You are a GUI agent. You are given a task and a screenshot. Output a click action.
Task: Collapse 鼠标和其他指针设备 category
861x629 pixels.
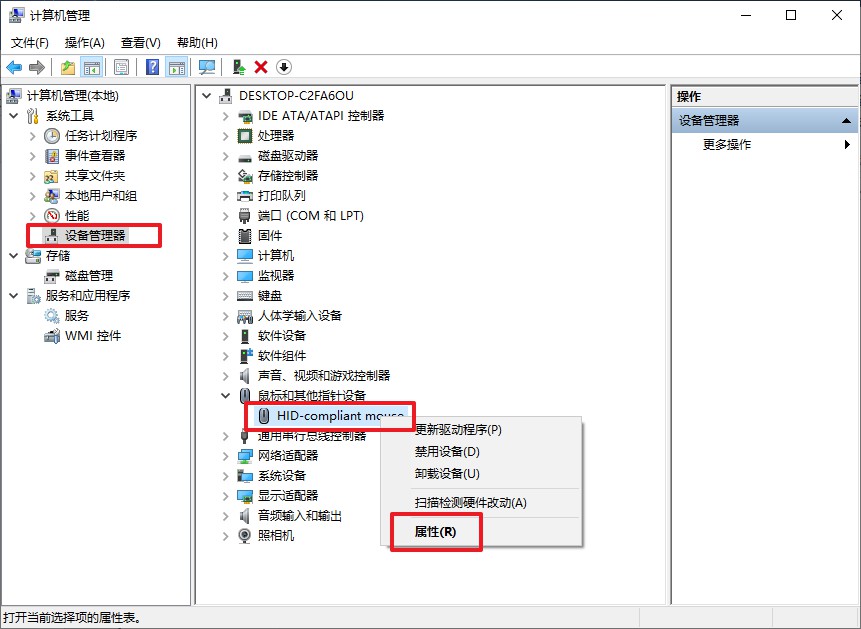pyautogui.click(x=225, y=396)
